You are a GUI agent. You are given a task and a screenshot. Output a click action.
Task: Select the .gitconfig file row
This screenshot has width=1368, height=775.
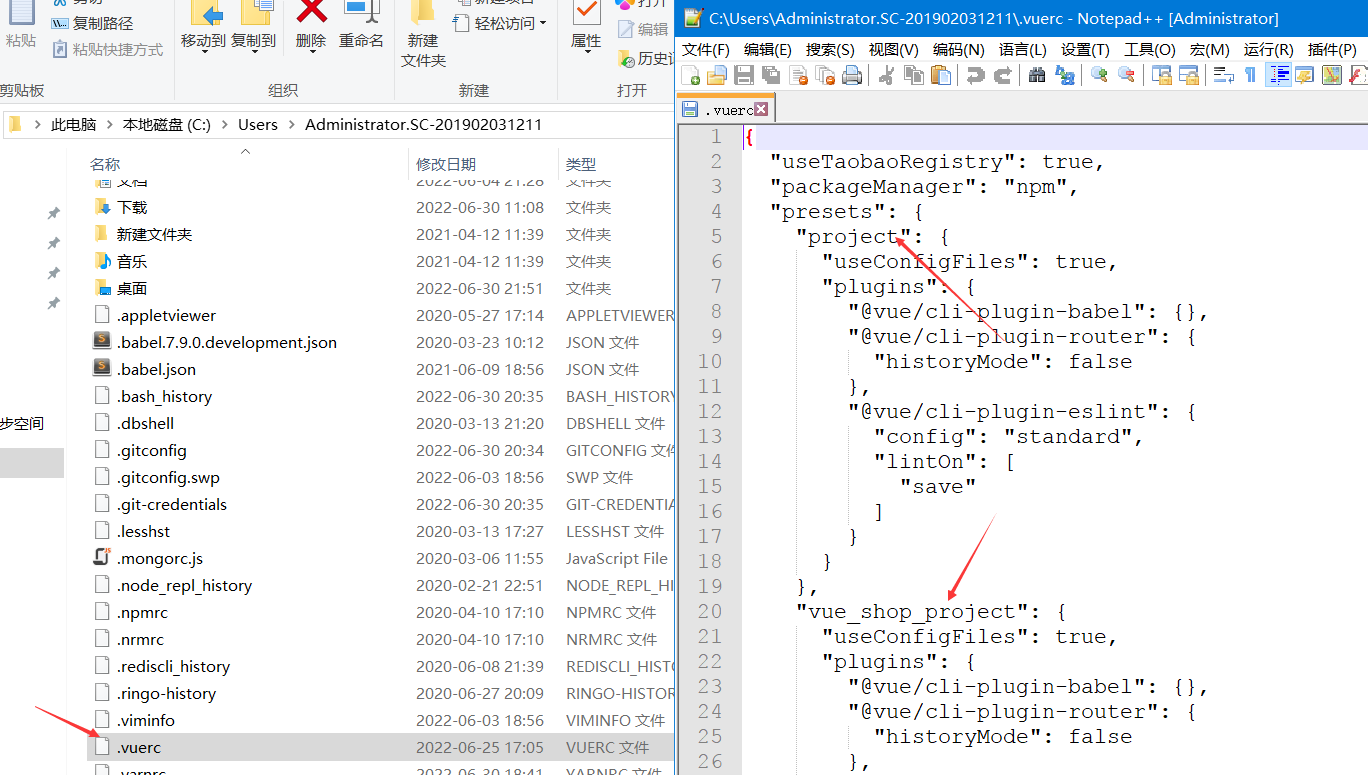point(380,450)
